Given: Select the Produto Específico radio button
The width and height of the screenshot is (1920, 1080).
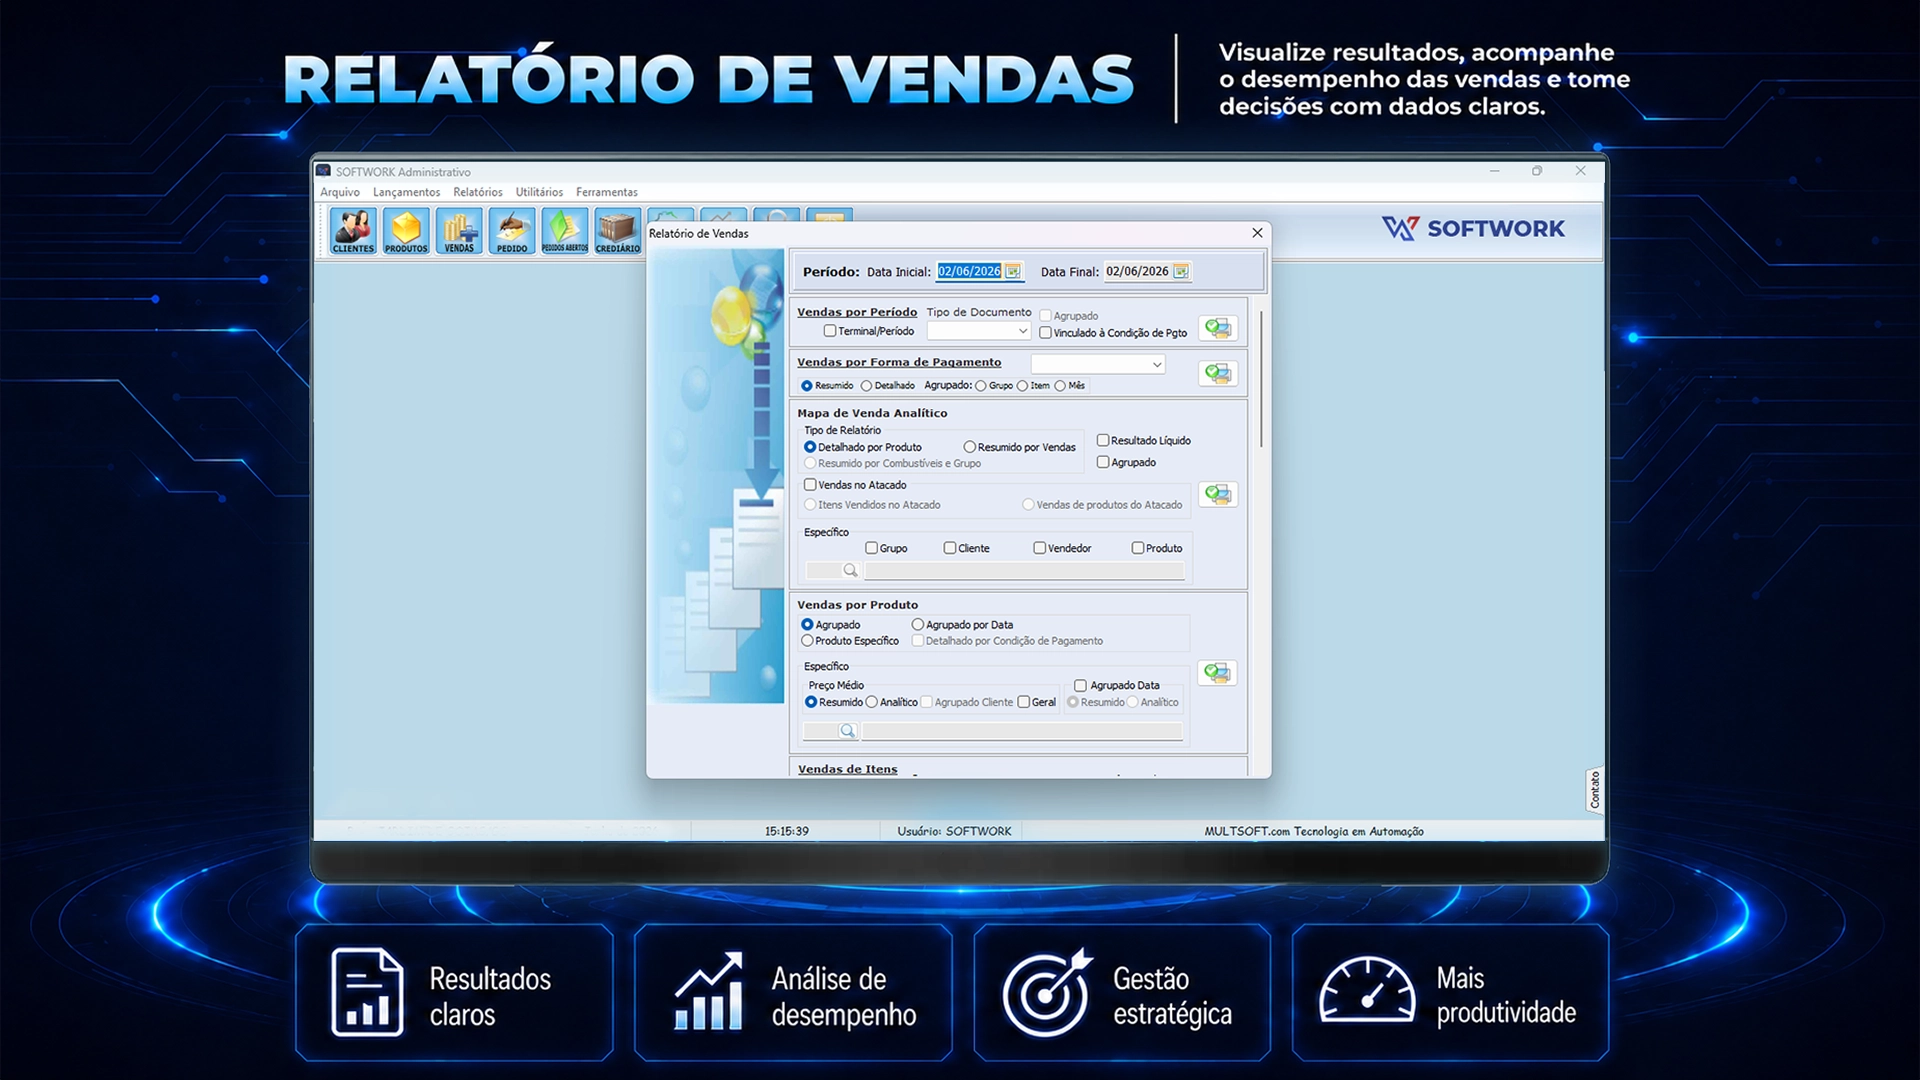Looking at the screenshot, I should 807,641.
